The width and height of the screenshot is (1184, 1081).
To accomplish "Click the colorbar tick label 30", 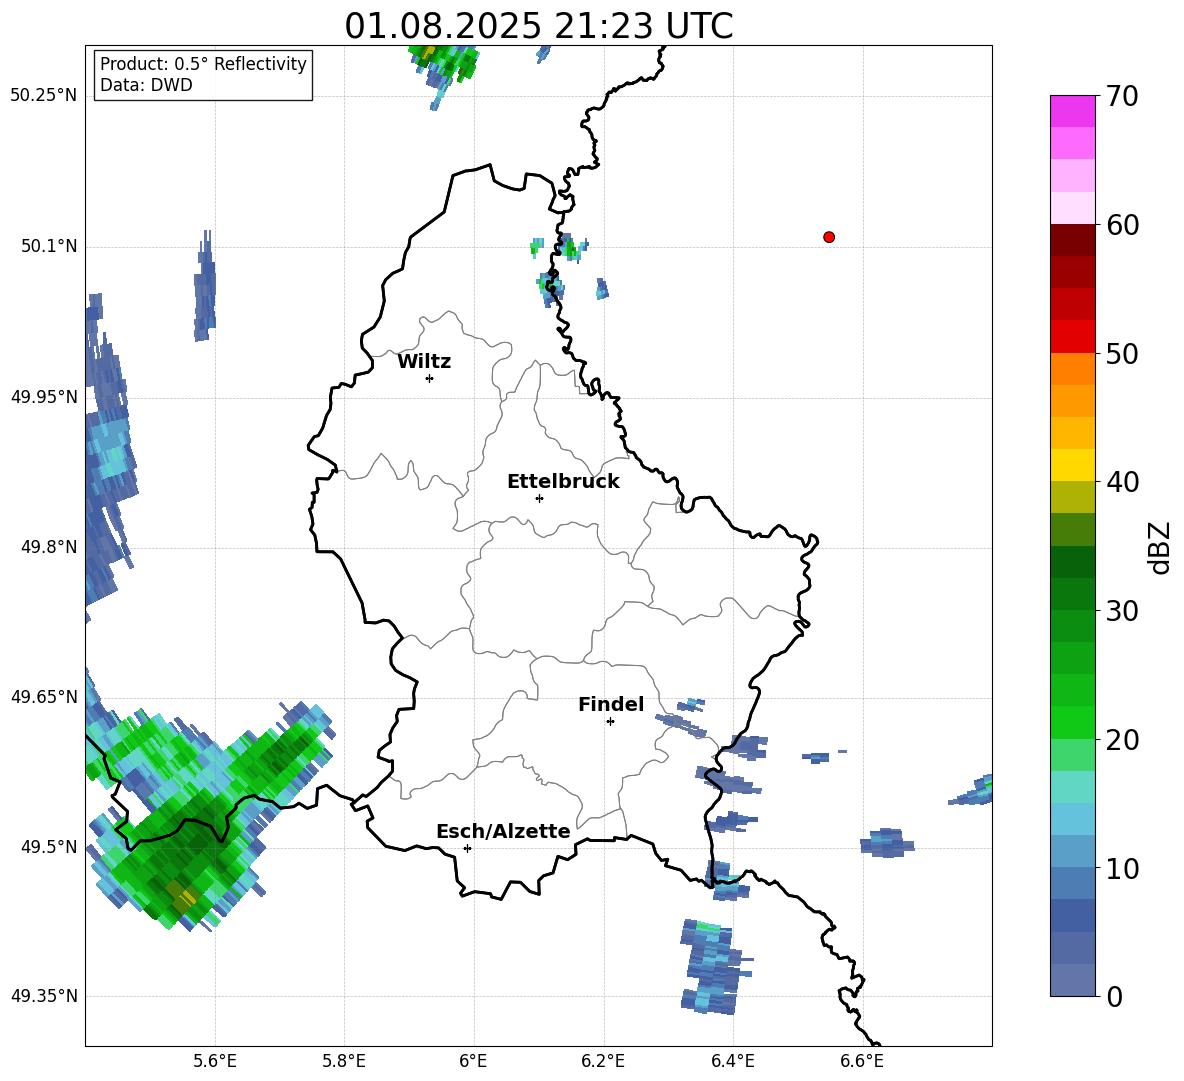I will pos(1121,611).
